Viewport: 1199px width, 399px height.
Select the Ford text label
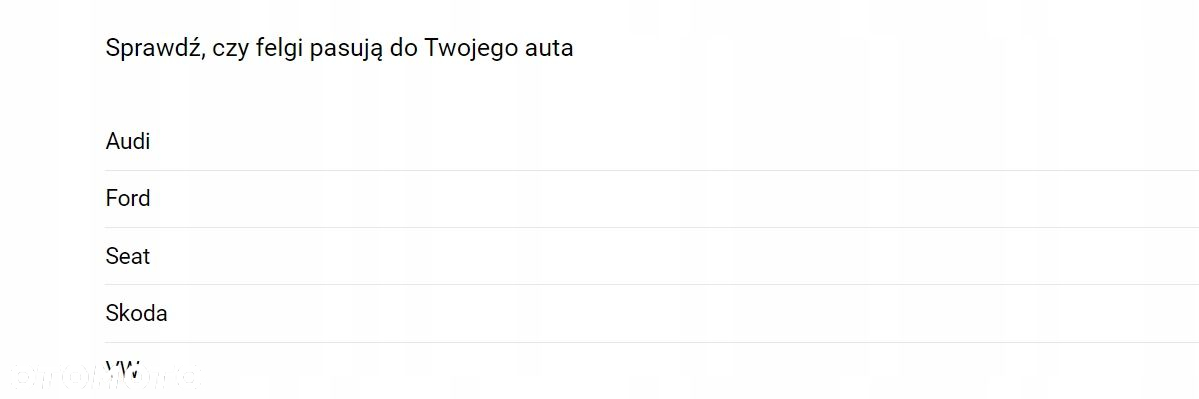128,199
